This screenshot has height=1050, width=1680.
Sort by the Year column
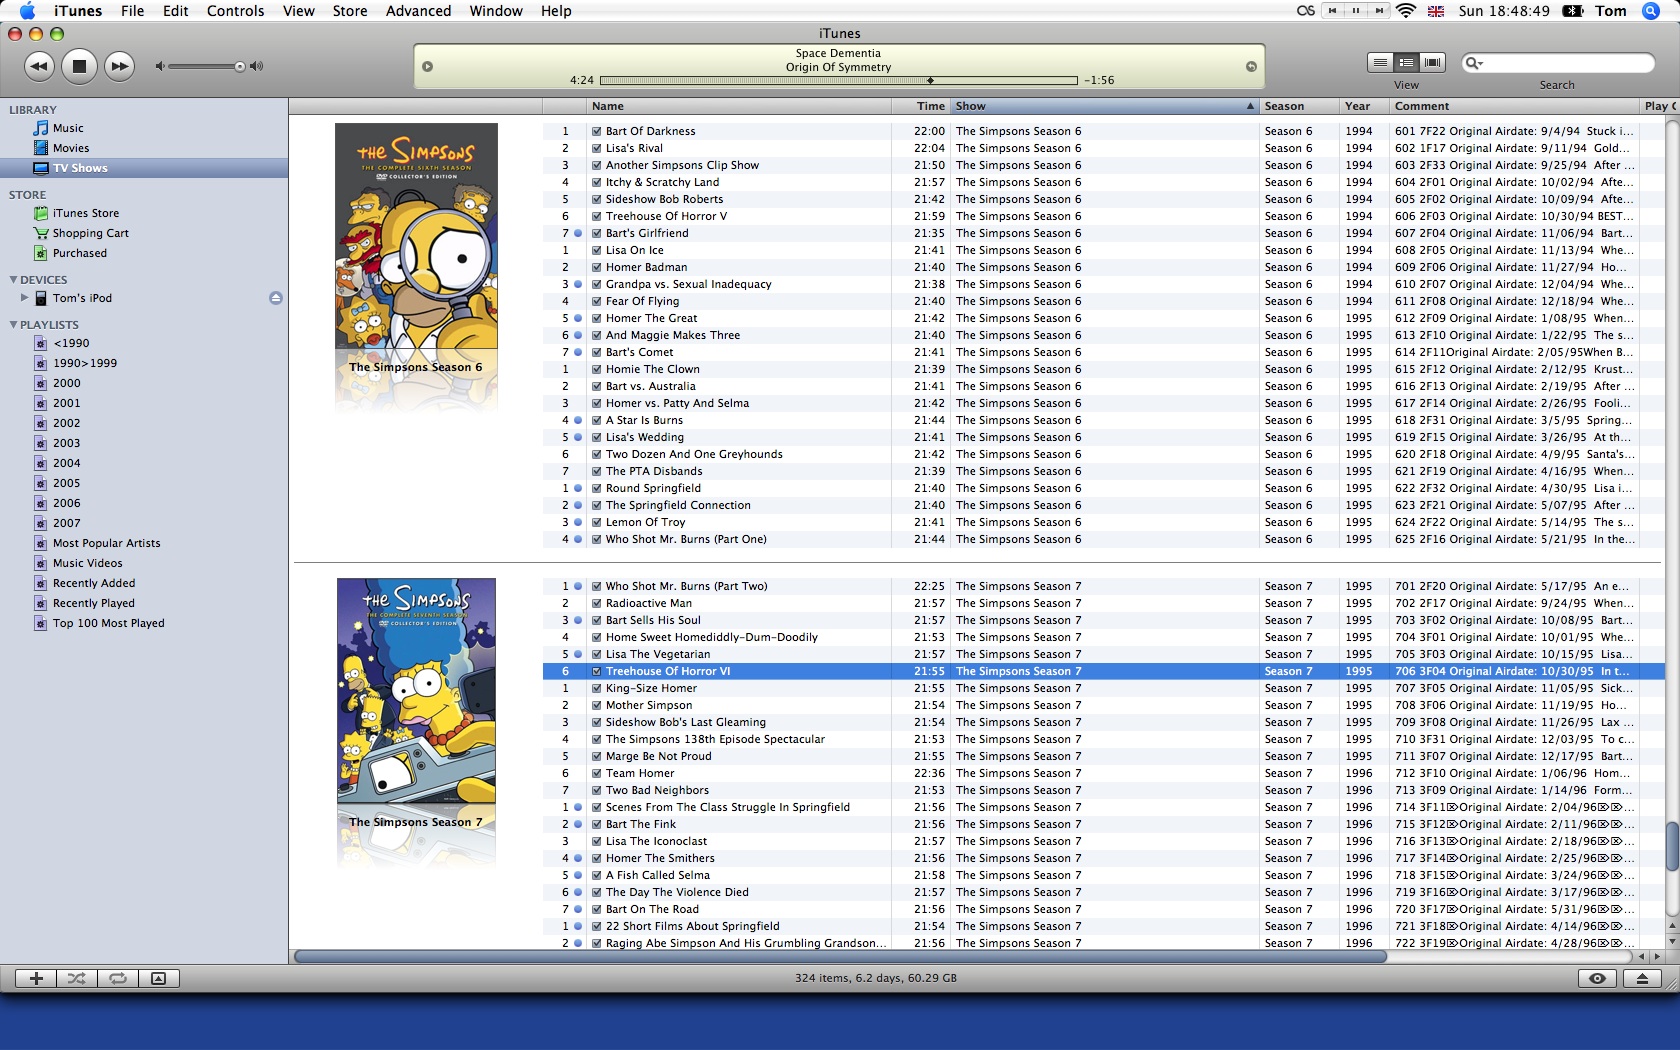tap(1363, 106)
